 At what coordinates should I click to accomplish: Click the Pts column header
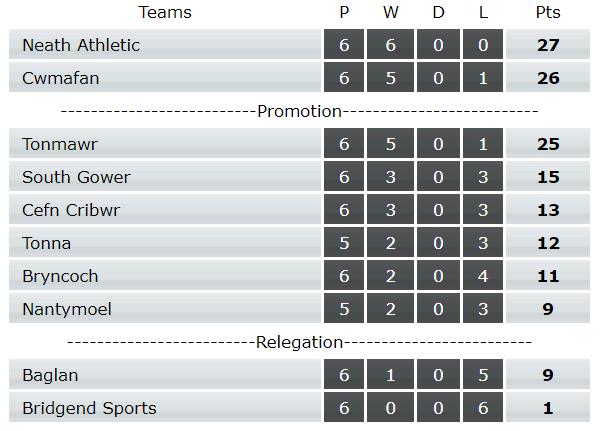pos(548,12)
